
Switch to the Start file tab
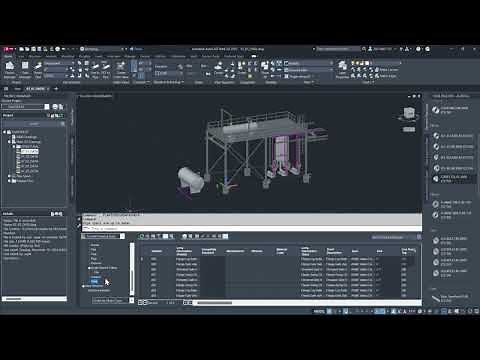point(17,89)
